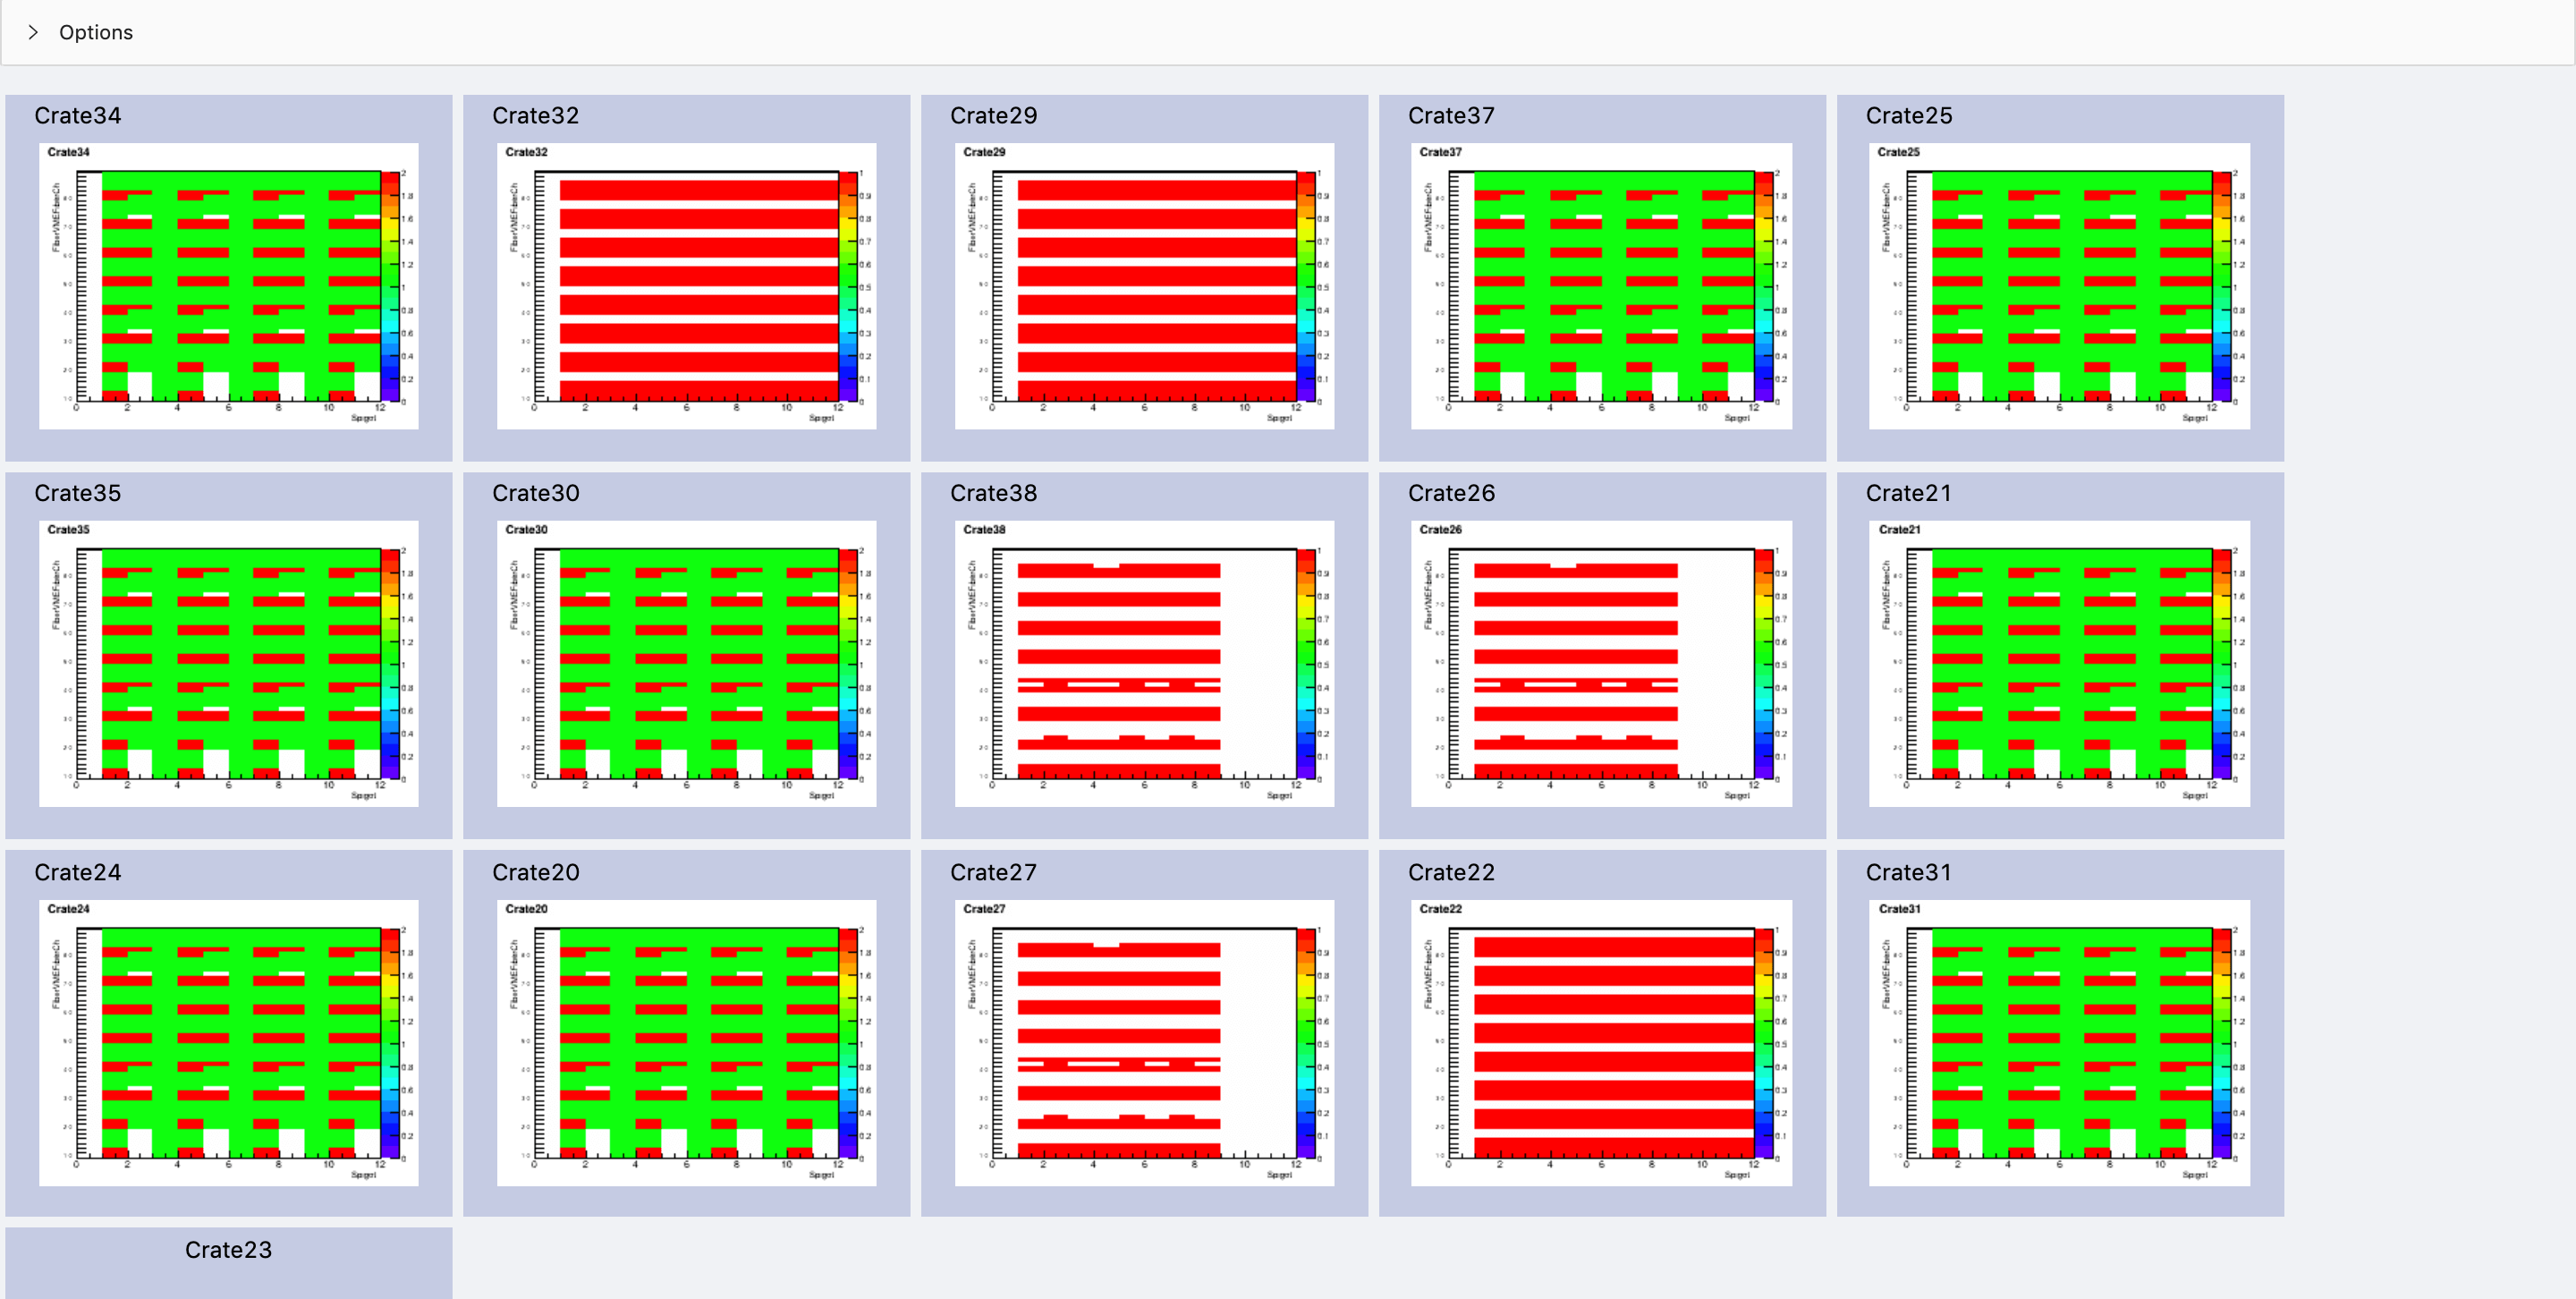Select the Crate29 plot image
Viewport: 2576px width, 1299px height.
coord(1144,286)
